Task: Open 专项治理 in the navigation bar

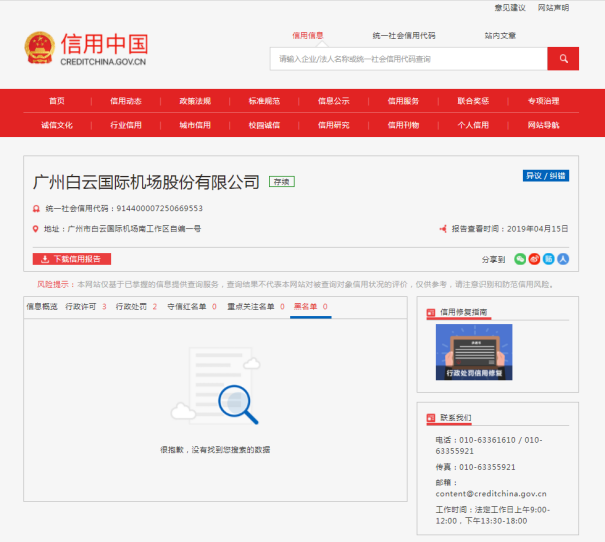Action: point(543,101)
